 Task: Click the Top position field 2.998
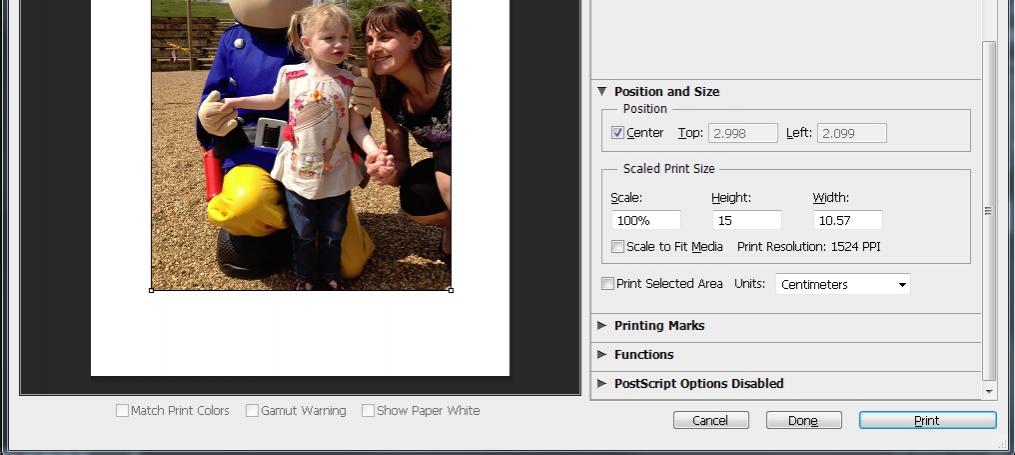pyautogui.click(x=743, y=133)
